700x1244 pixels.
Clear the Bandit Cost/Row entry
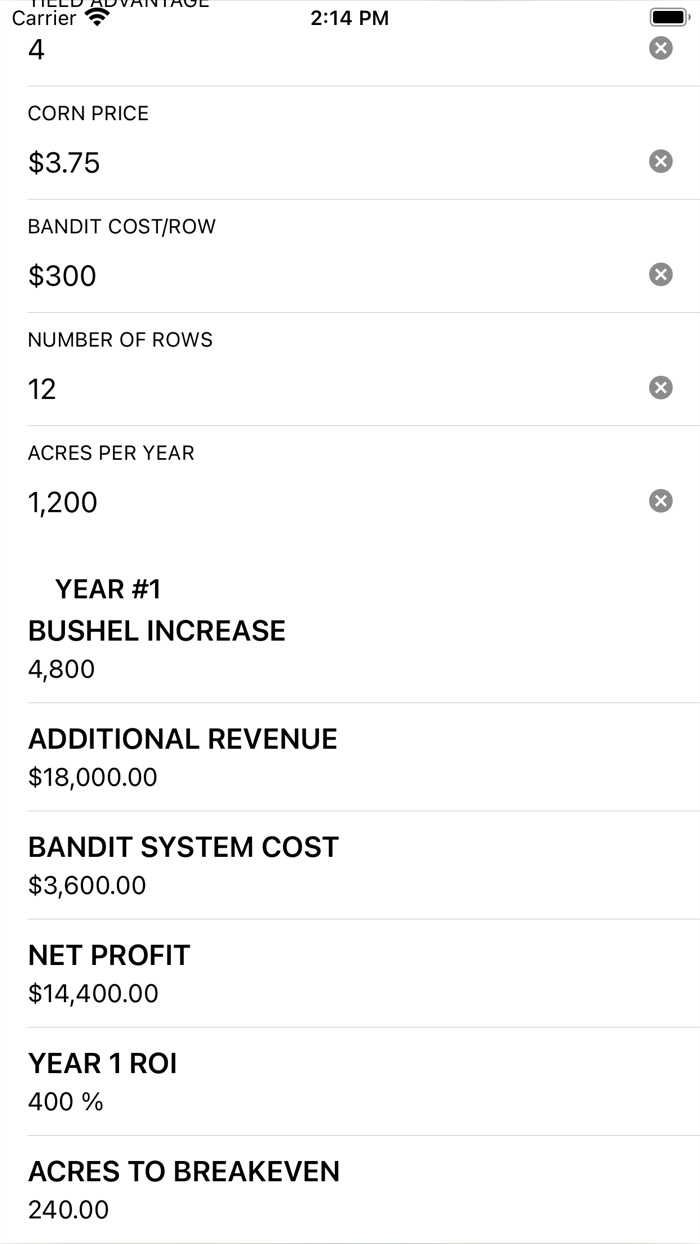tap(660, 274)
